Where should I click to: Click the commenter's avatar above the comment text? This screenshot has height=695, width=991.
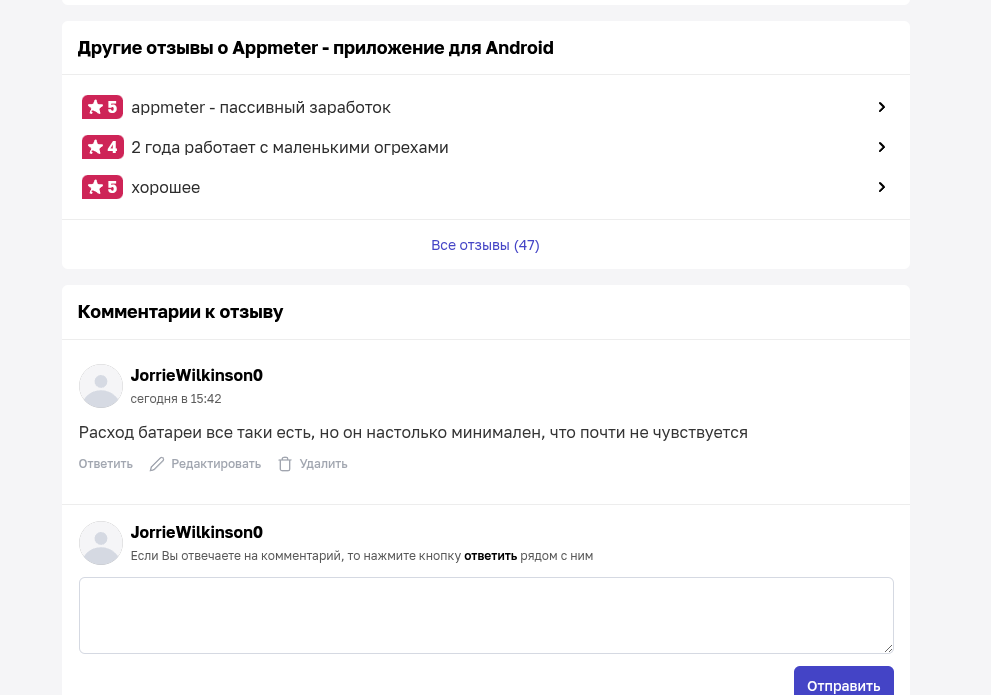click(100, 386)
